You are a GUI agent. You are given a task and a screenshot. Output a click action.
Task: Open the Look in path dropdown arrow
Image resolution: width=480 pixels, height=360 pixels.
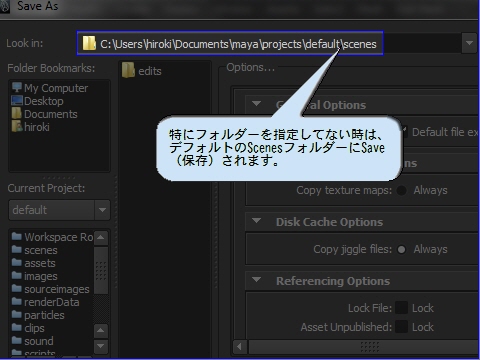coord(469,43)
